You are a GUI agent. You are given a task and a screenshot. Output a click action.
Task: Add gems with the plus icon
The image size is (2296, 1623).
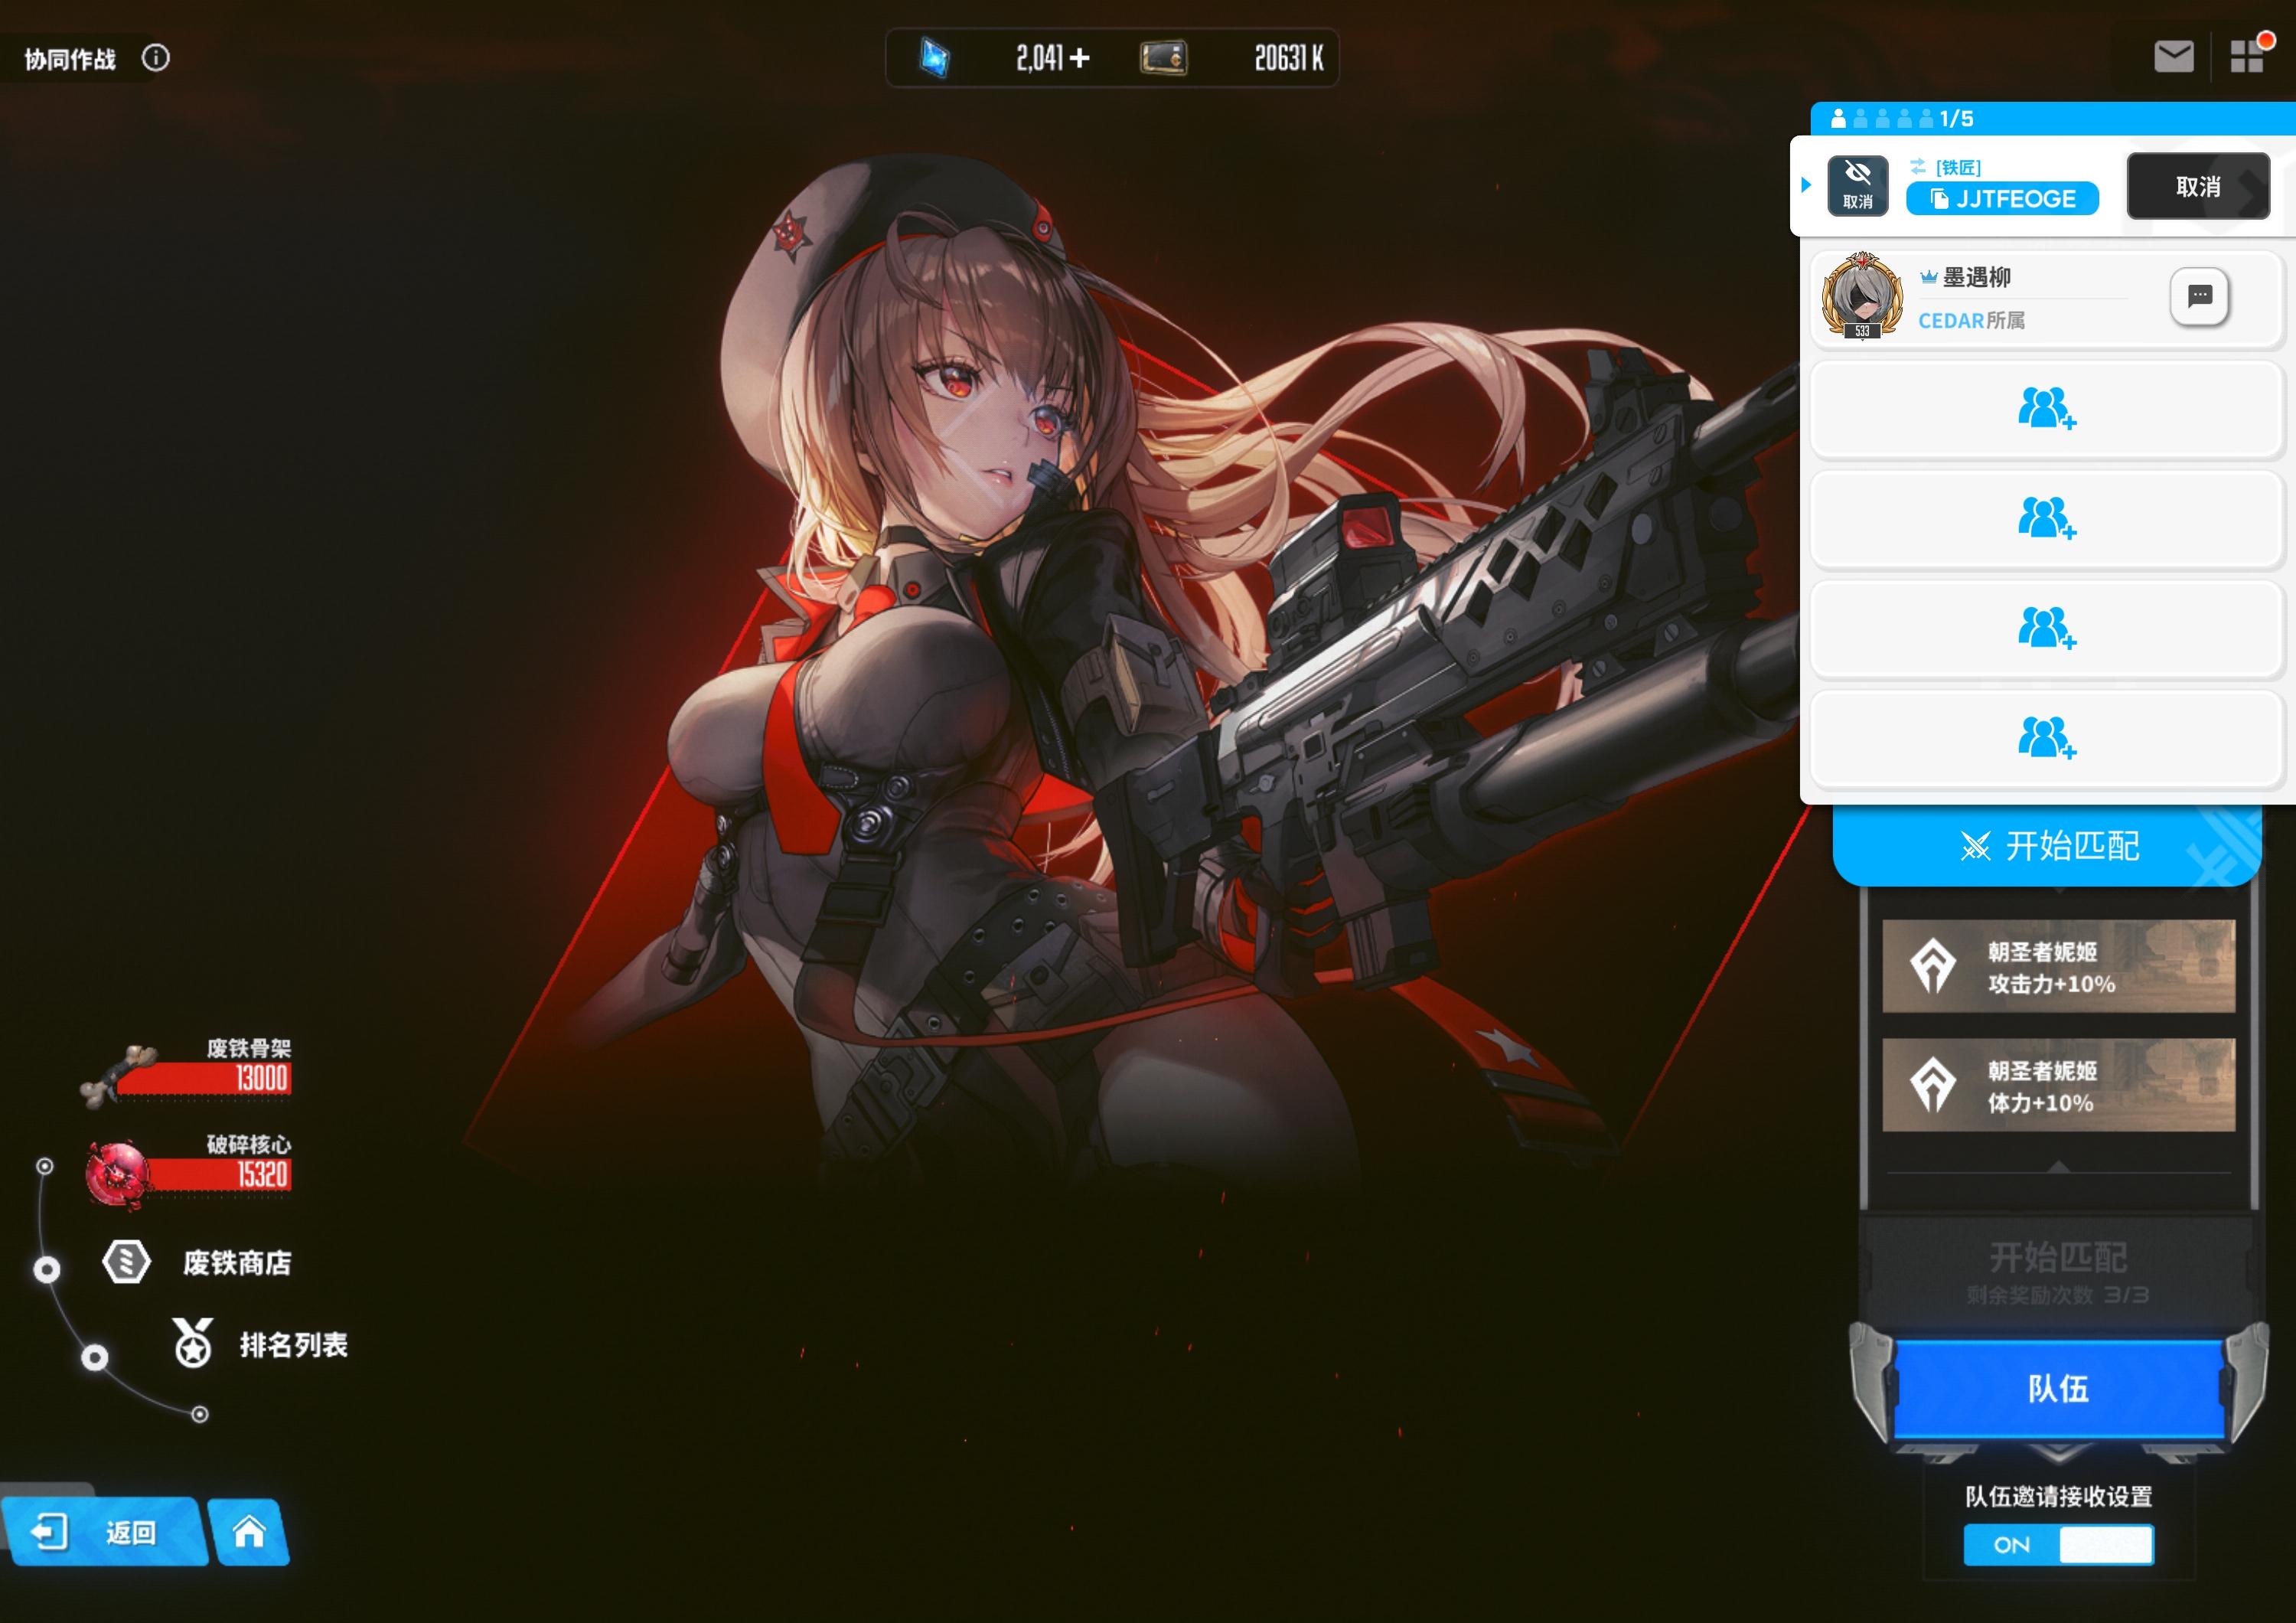[1079, 58]
